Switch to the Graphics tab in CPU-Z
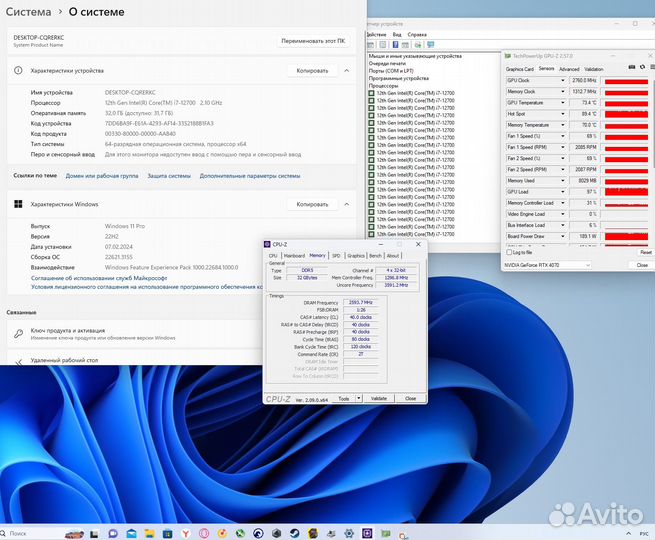 (355, 256)
